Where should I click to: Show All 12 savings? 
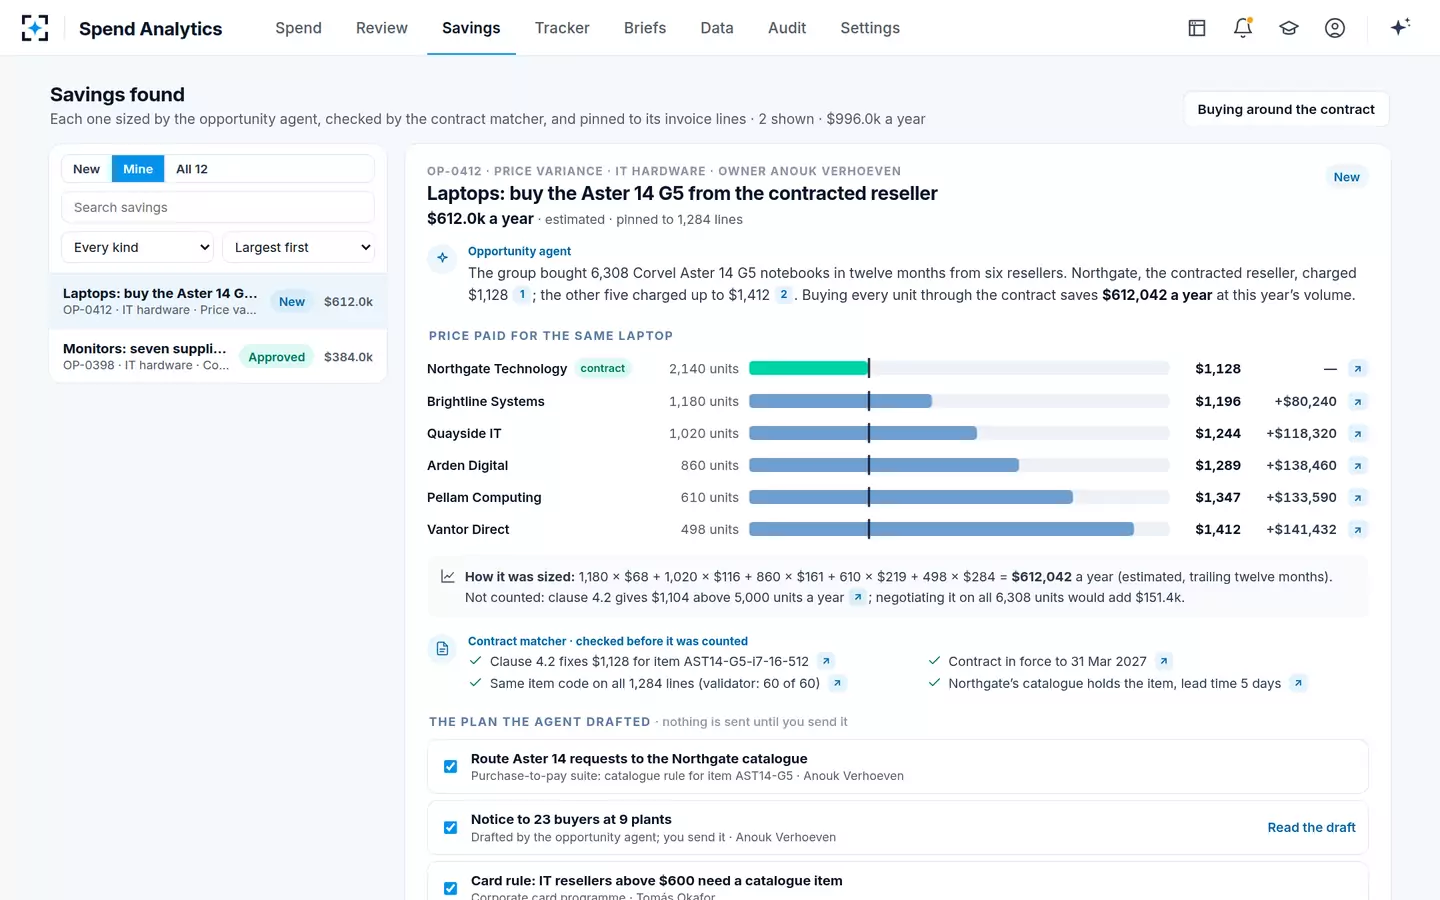(192, 169)
